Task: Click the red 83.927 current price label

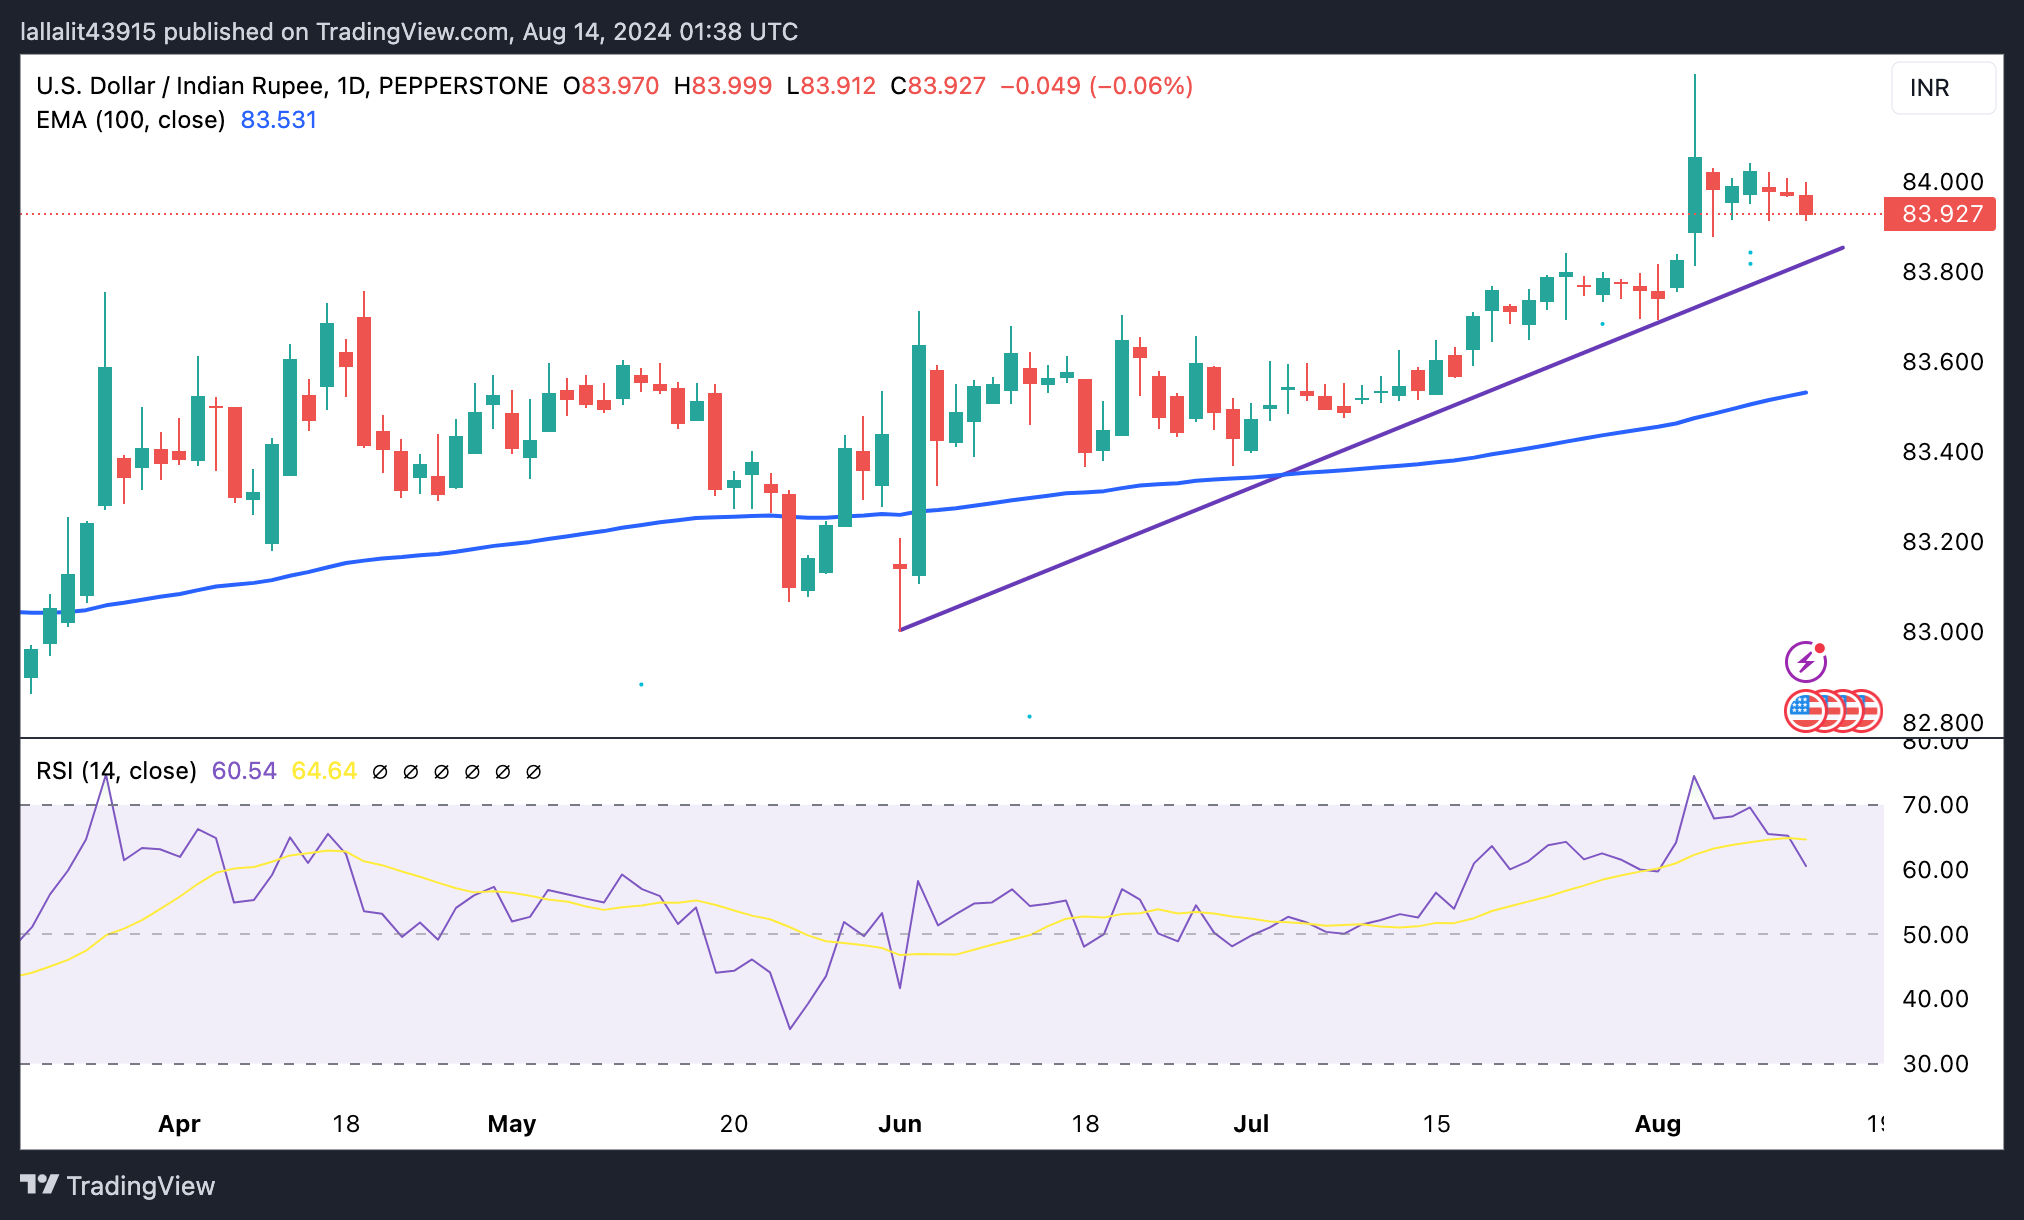Action: 1940,214
